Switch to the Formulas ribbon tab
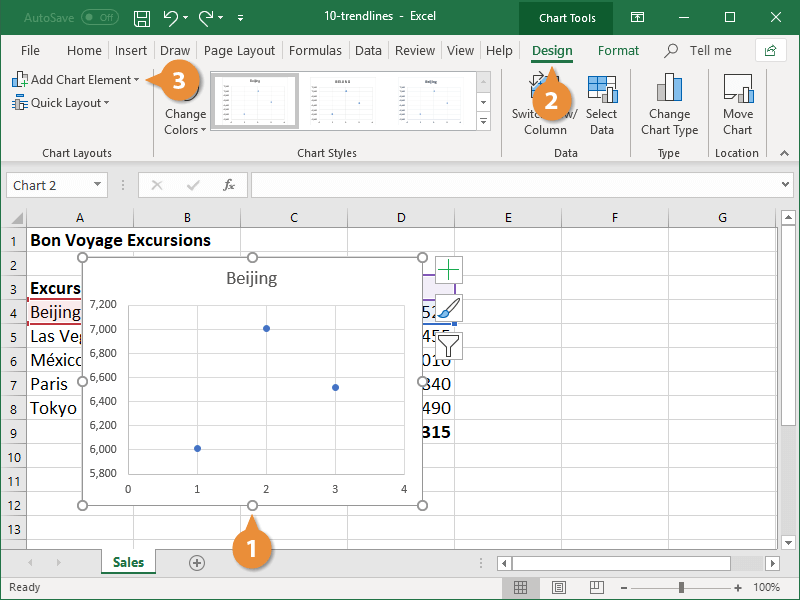The image size is (800, 600). [315, 50]
